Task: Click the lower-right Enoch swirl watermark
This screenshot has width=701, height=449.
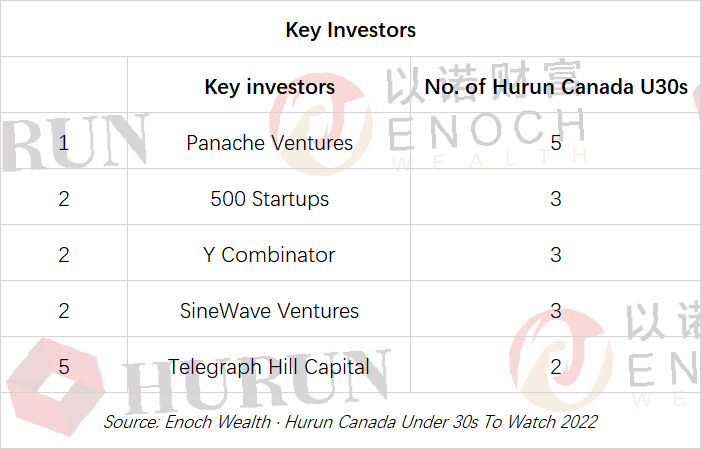Action: tap(561, 360)
